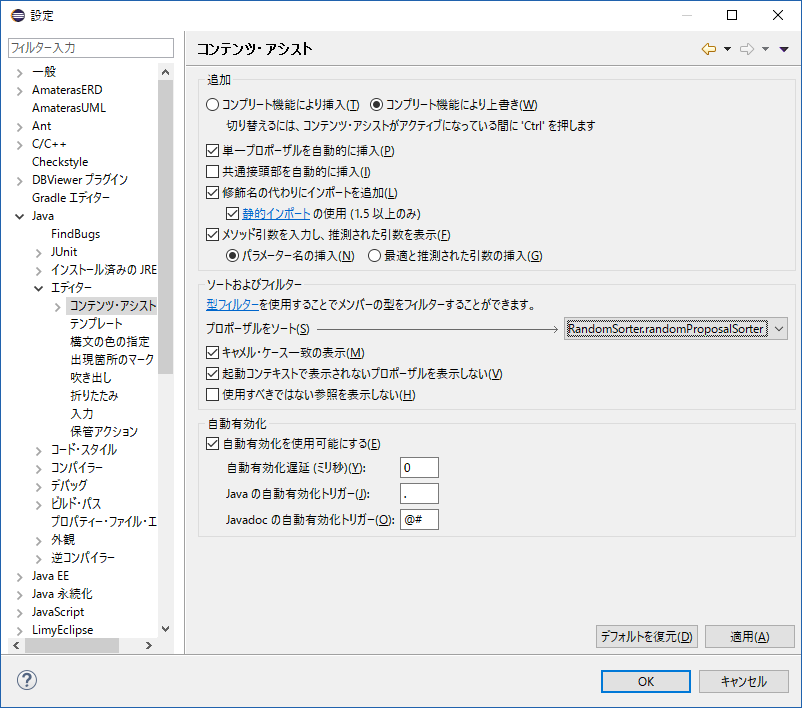Toggle 単一プロポーザルを自動的に挿入 checkbox
Viewport: 802px width, 708px height.
[212, 151]
